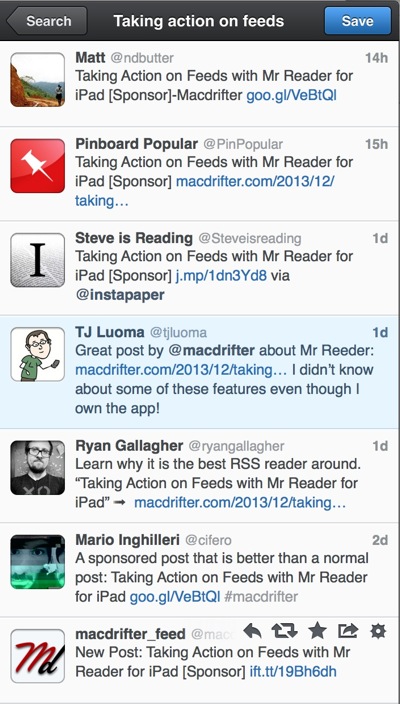Viewport: 400px width, 704px height.
Task: Open Steve is Reading's avatar icon
Action: [x=38, y=260]
